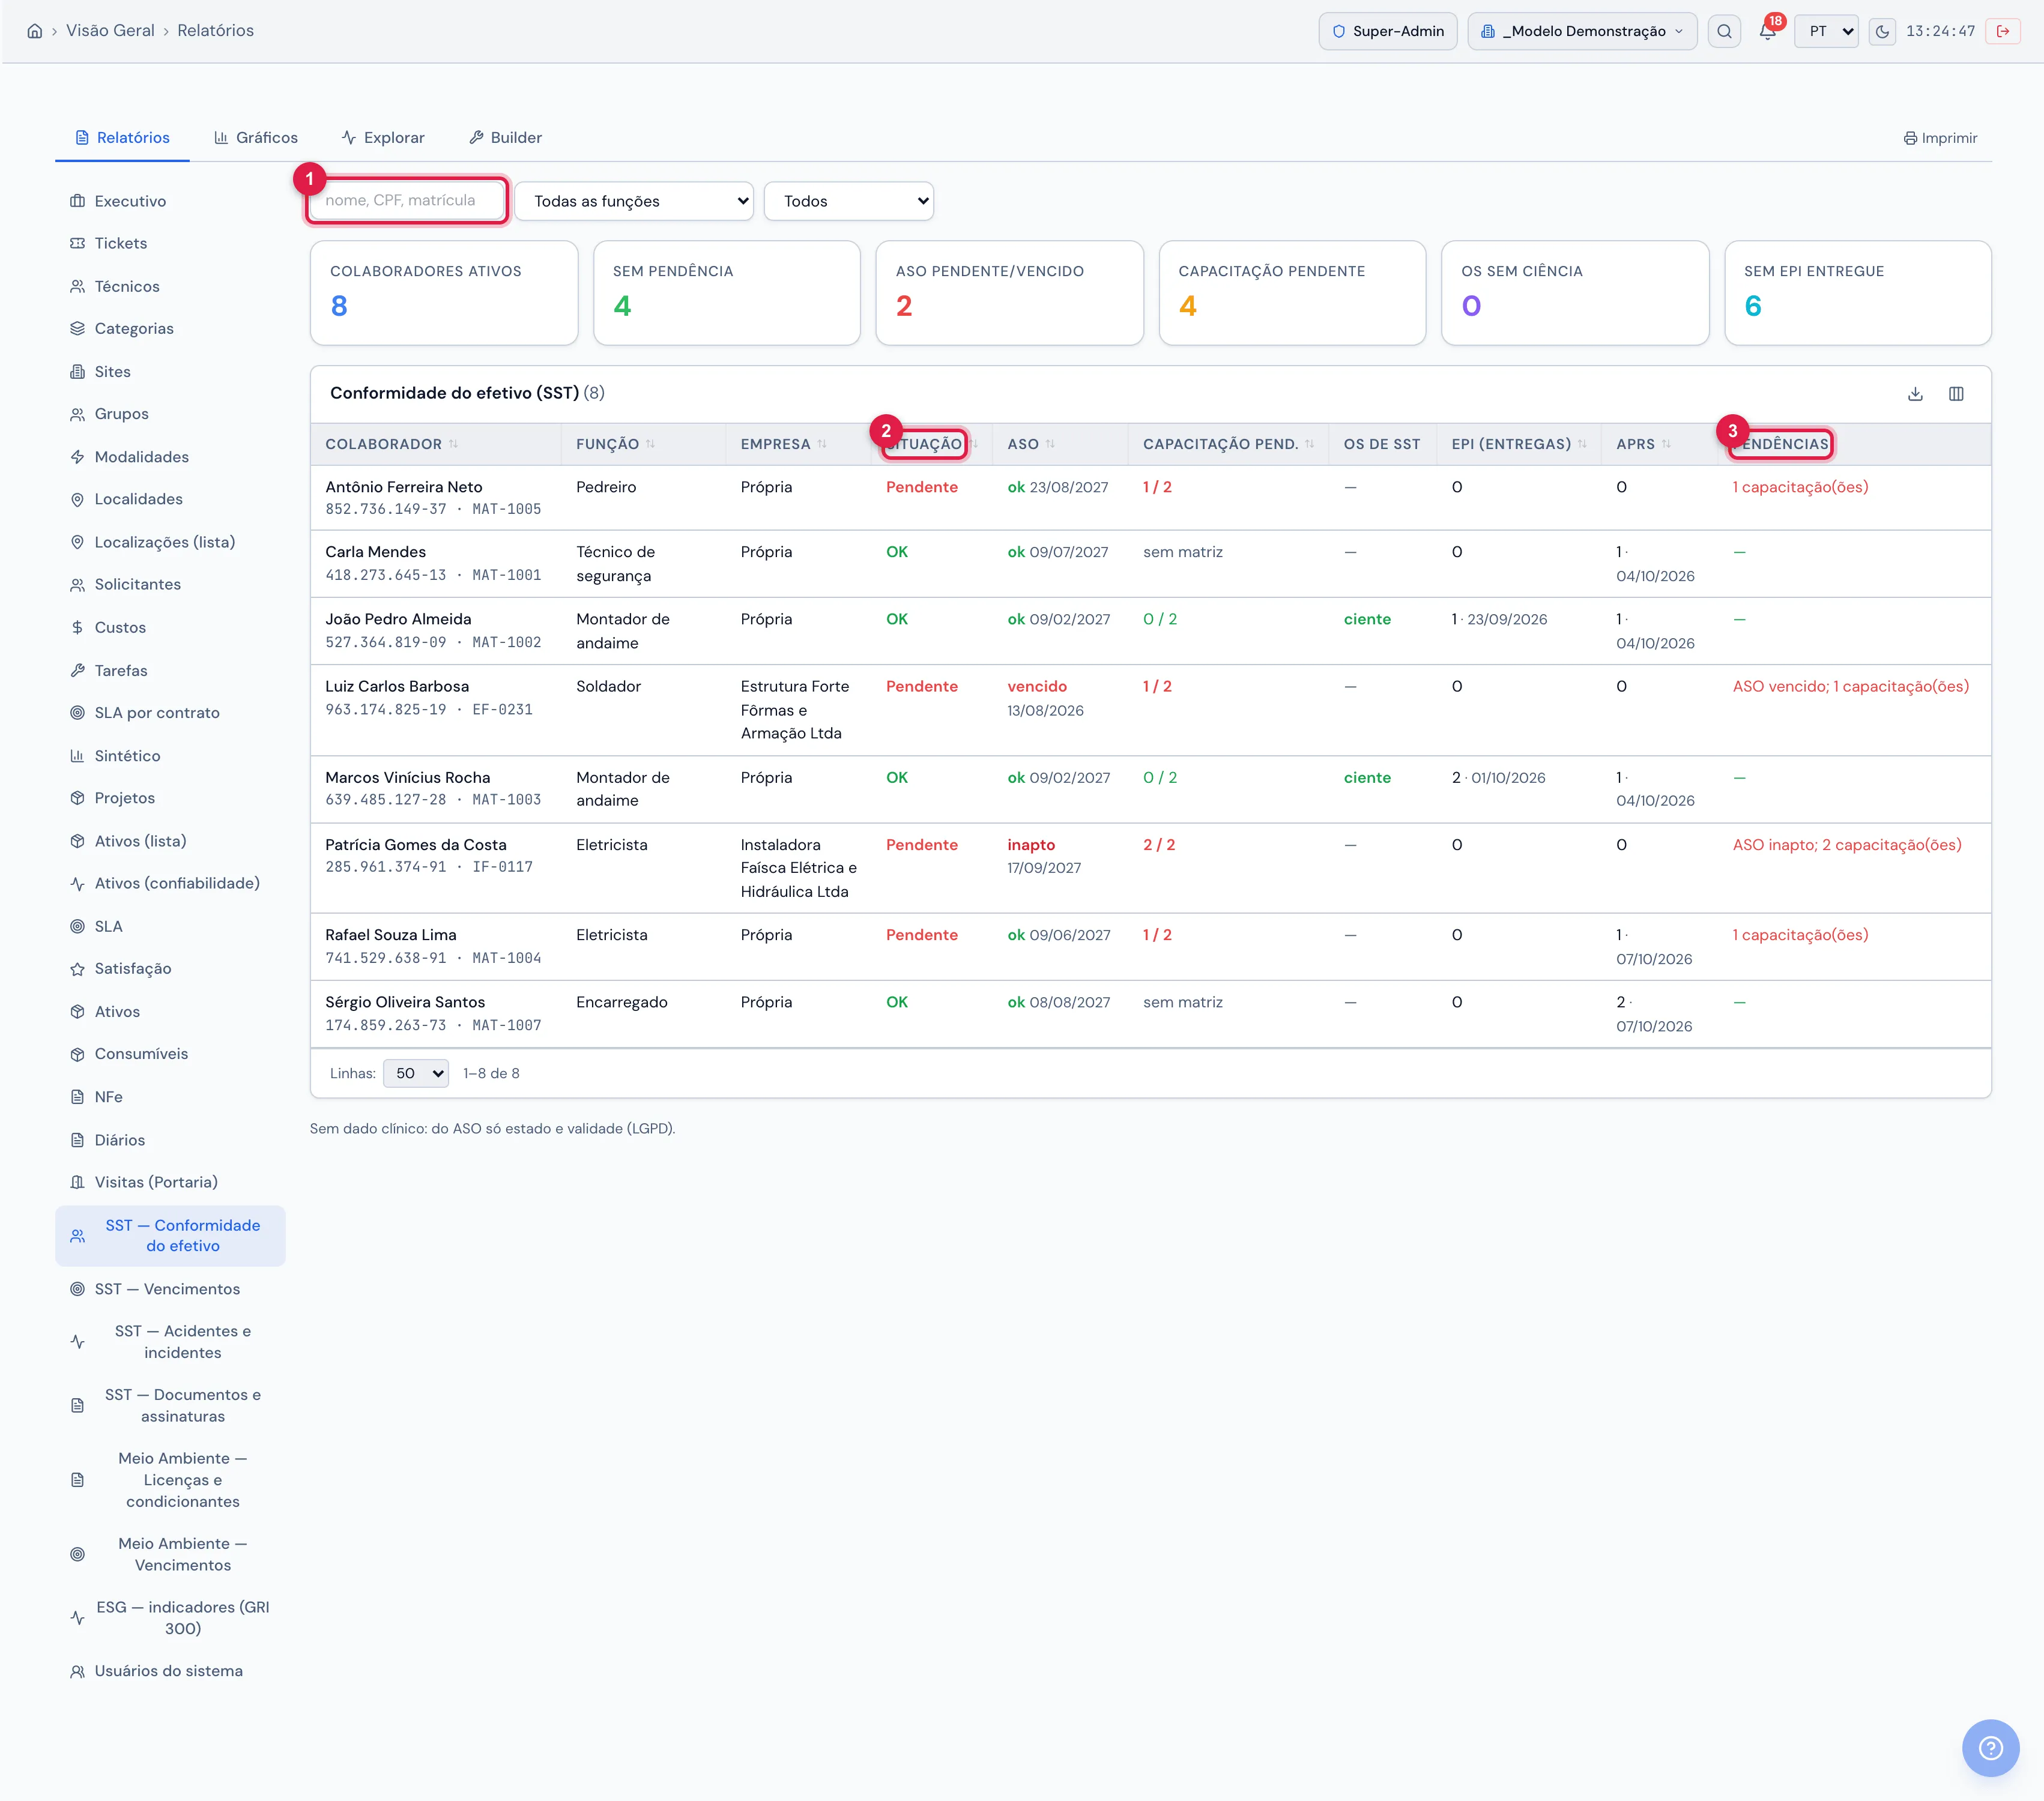Click the nome, CPF, matrícula search field

click(x=407, y=201)
